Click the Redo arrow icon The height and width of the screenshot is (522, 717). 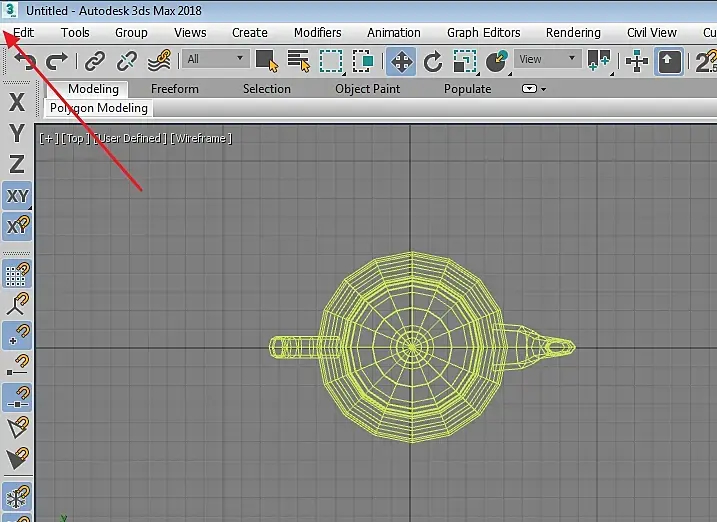pos(57,61)
